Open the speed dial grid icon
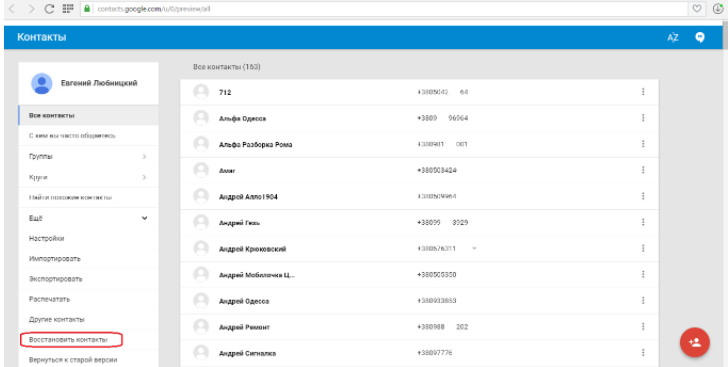The width and height of the screenshot is (728, 367). tap(68, 8)
